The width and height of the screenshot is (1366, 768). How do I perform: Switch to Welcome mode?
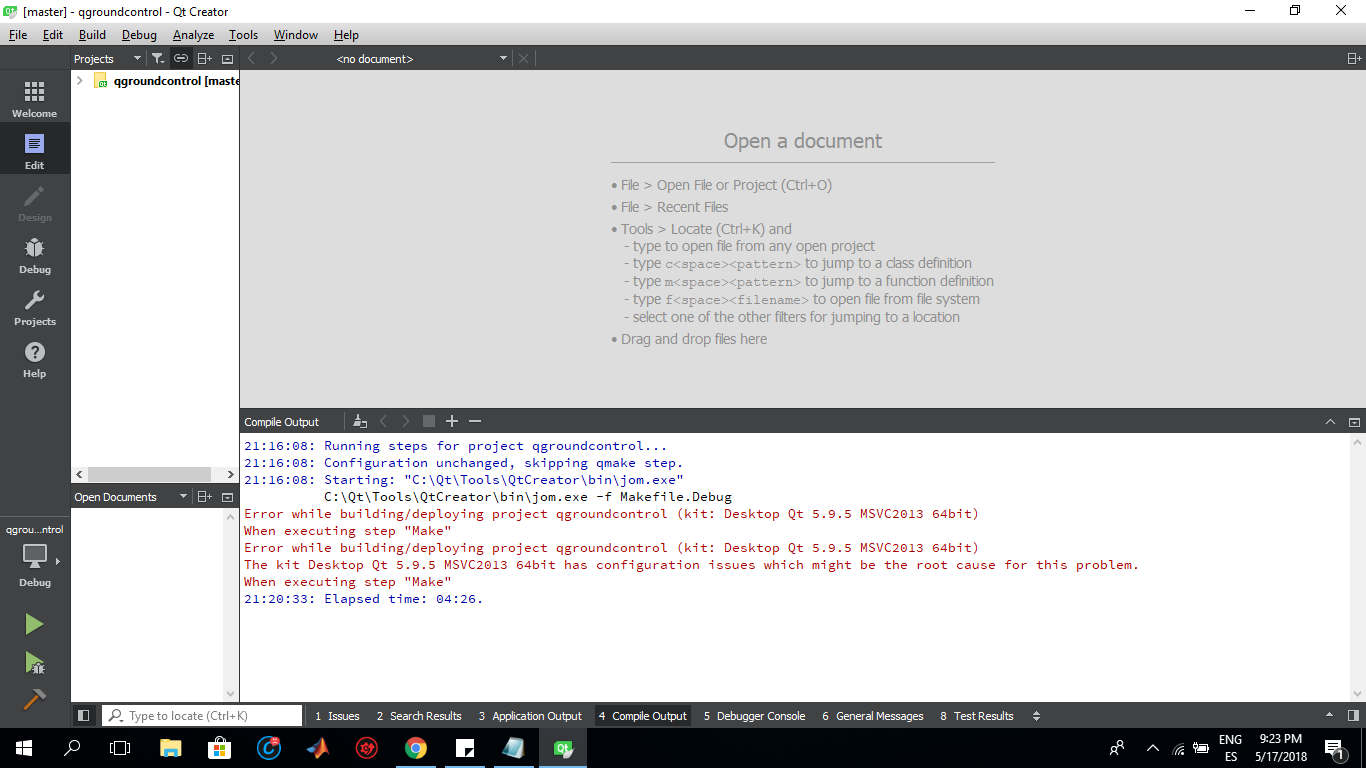point(35,97)
